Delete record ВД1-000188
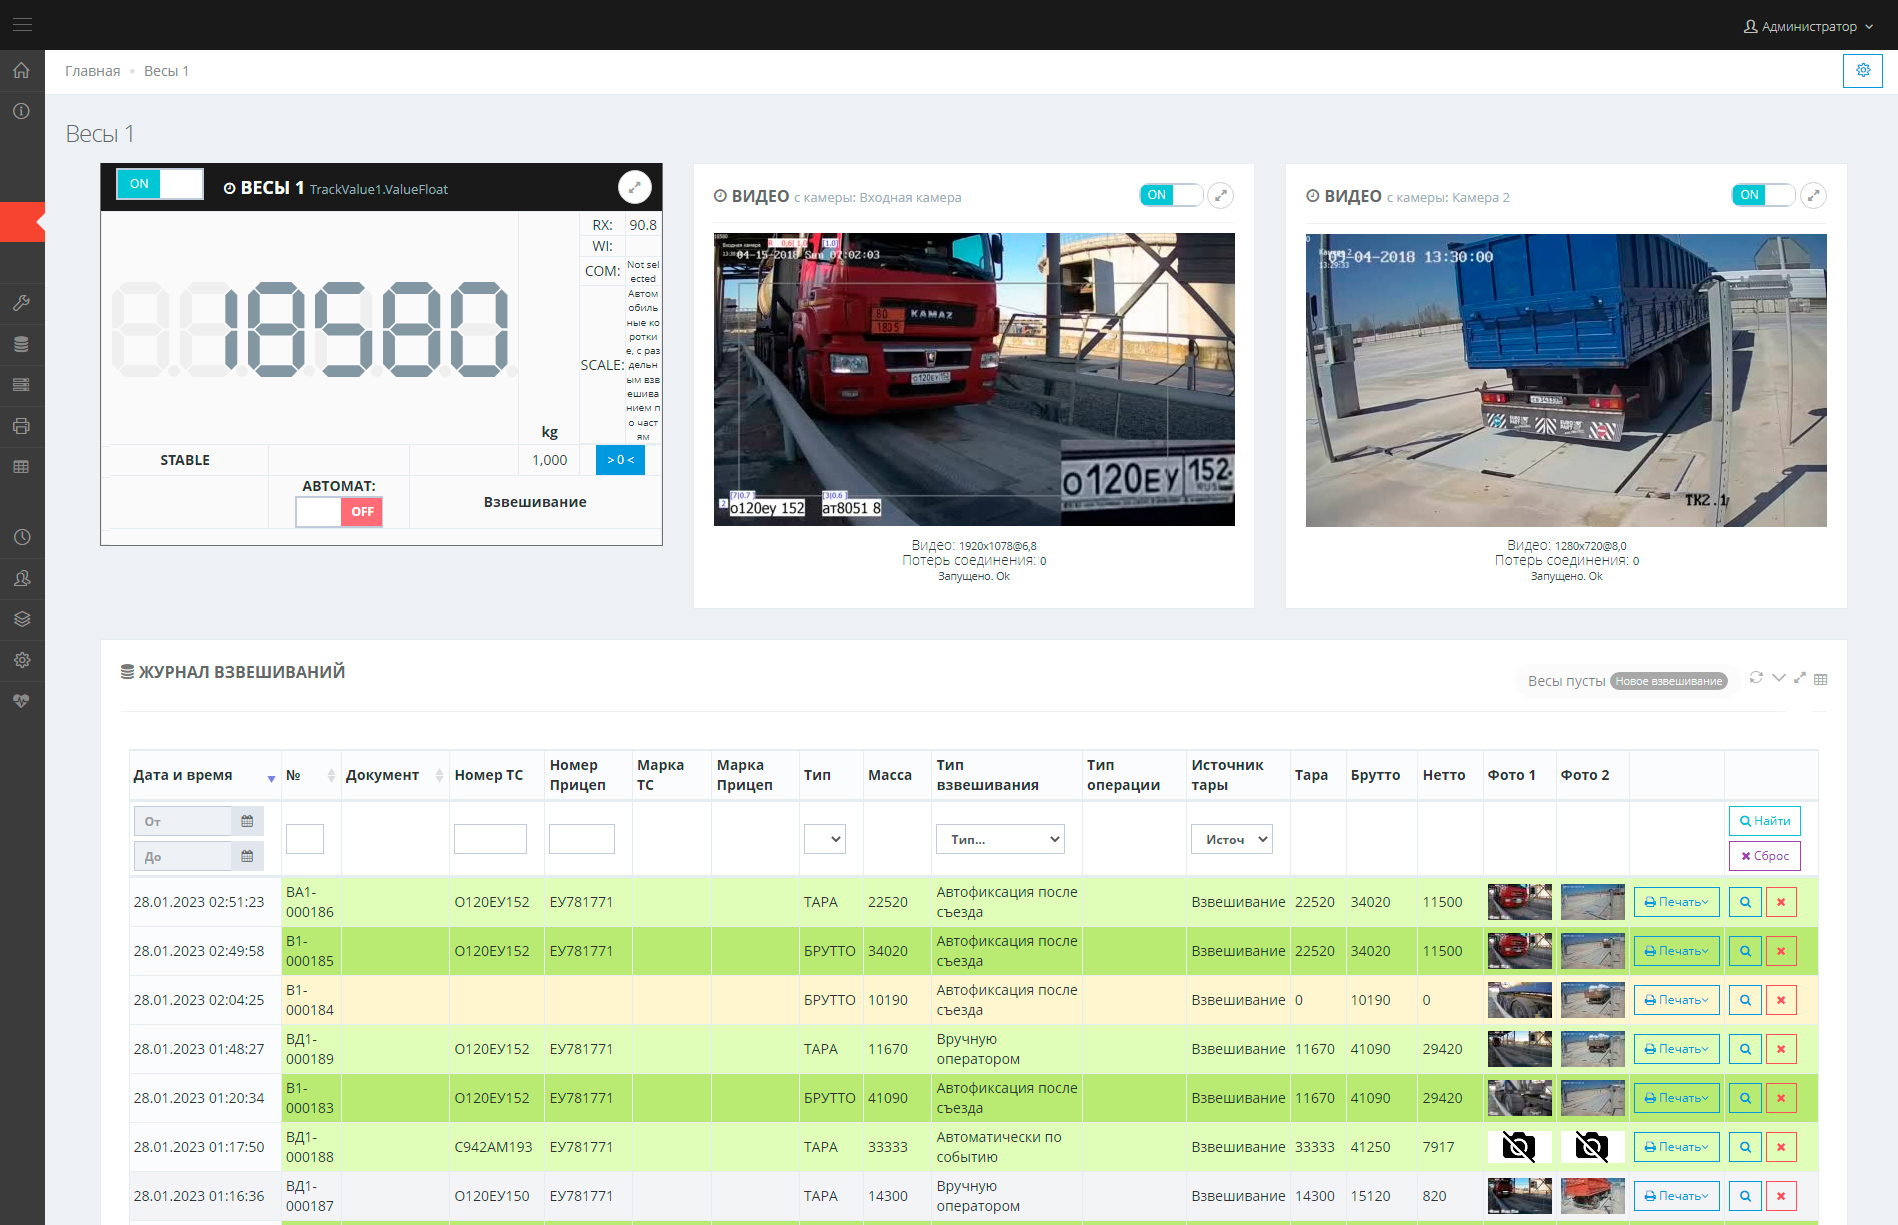 pyautogui.click(x=1781, y=1147)
